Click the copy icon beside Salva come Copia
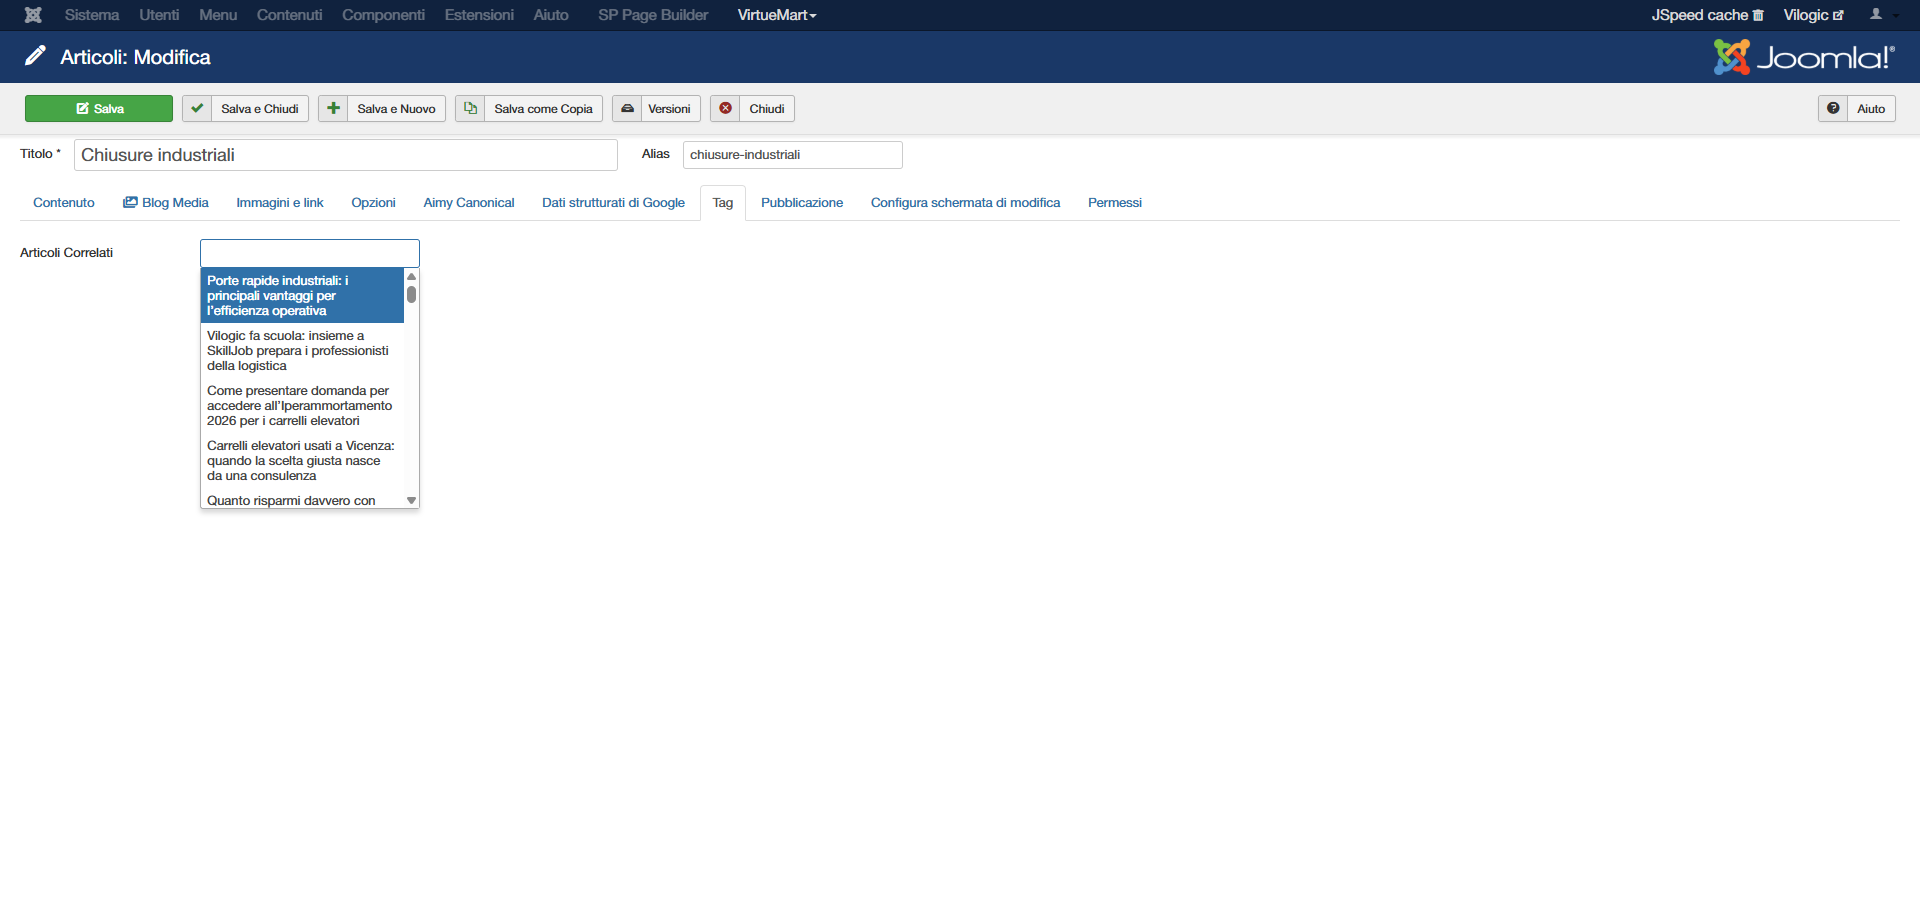Image resolution: width=1920 pixels, height=911 pixels. [470, 109]
